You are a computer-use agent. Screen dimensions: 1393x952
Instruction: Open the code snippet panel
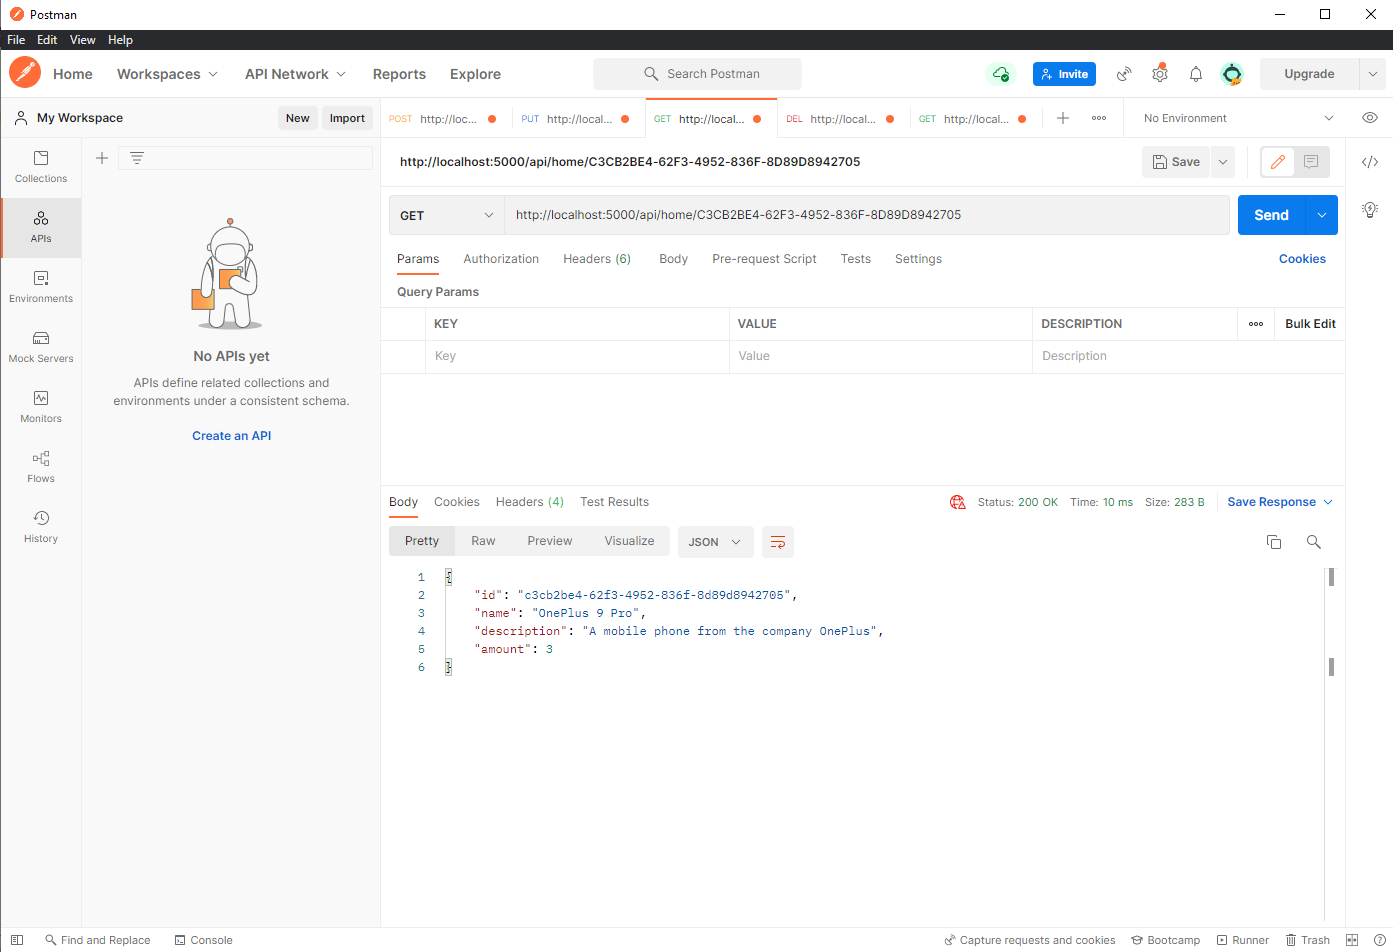(x=1370, y=161)
